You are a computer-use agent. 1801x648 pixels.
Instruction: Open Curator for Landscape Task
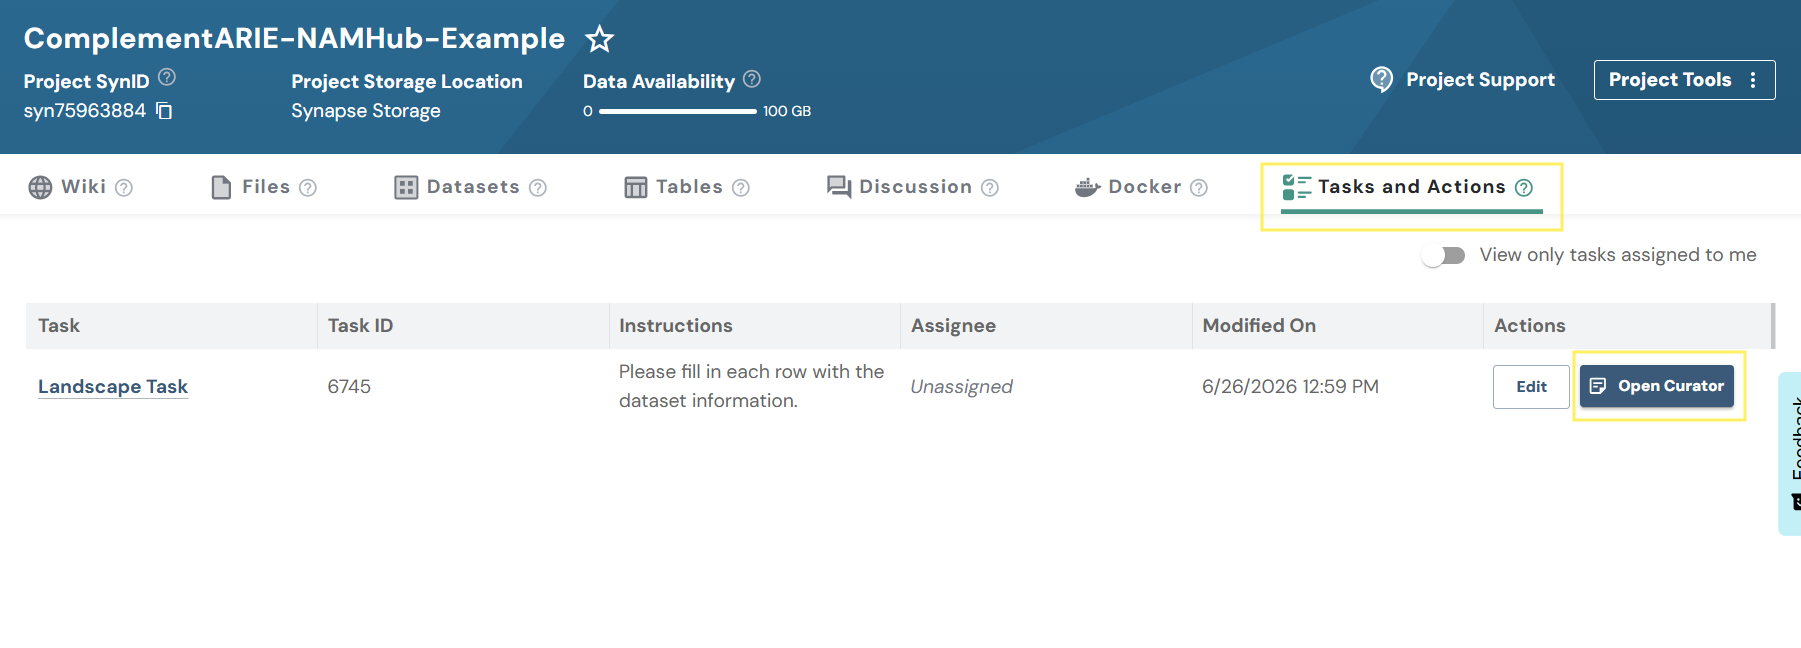(1657, 386)
